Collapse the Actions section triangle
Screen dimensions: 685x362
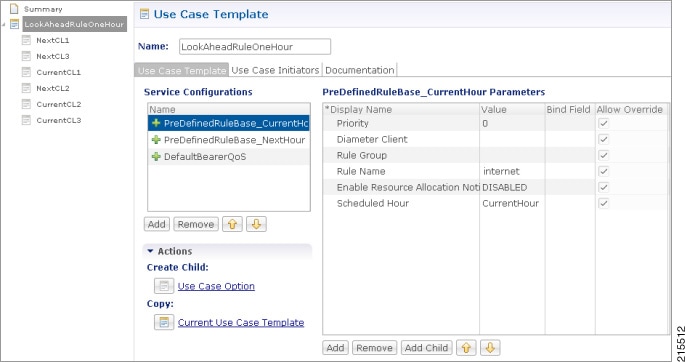click(150, 252)
